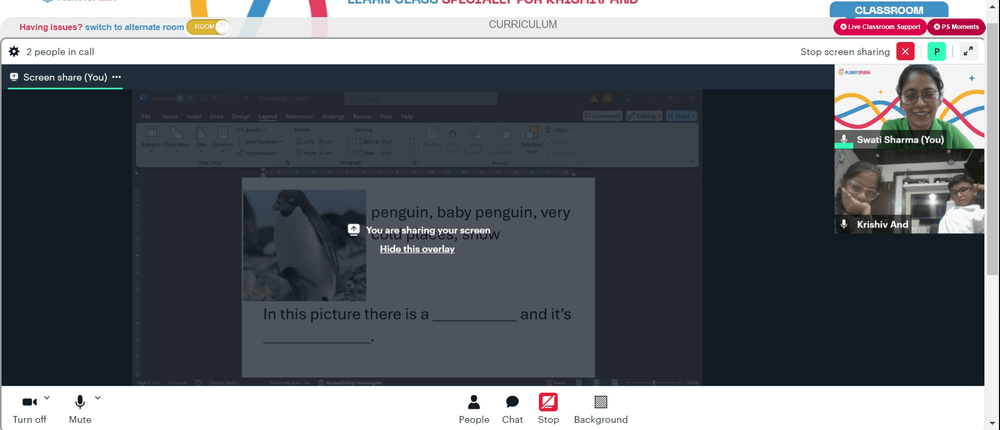Viewport: 1000px width, 430px height.
Task: Click the Word search box
Action: [x=421, y=98]
